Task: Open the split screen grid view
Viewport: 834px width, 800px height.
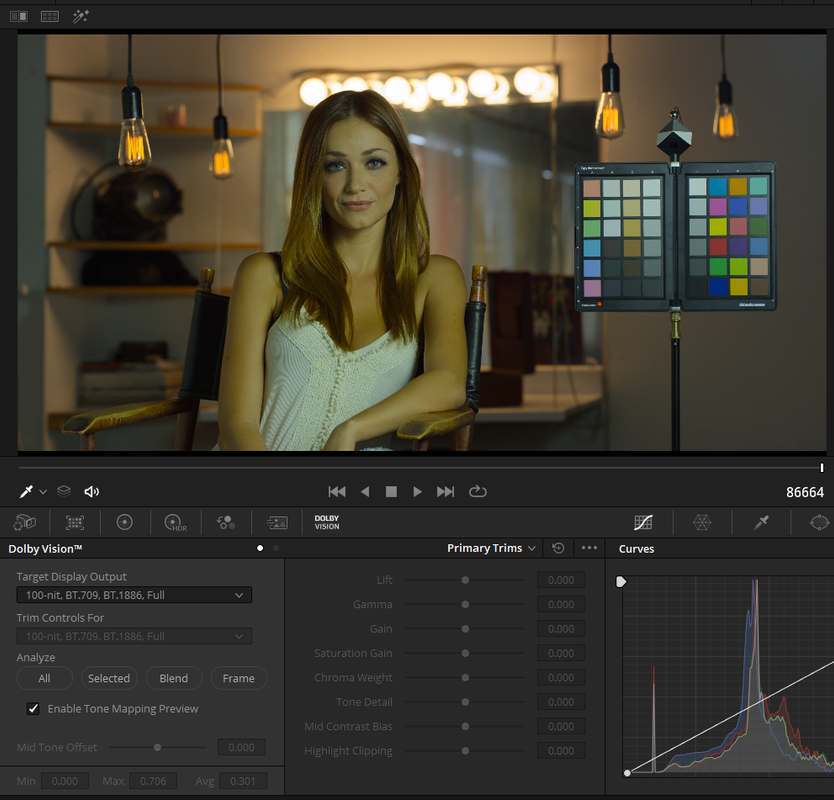Action: click(50, 16)
